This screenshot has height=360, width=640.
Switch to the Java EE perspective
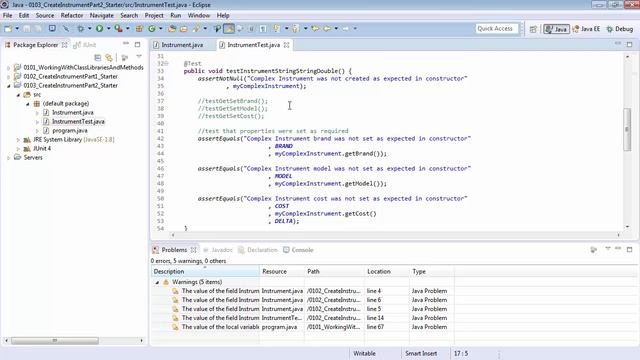[x=586, y=29]
